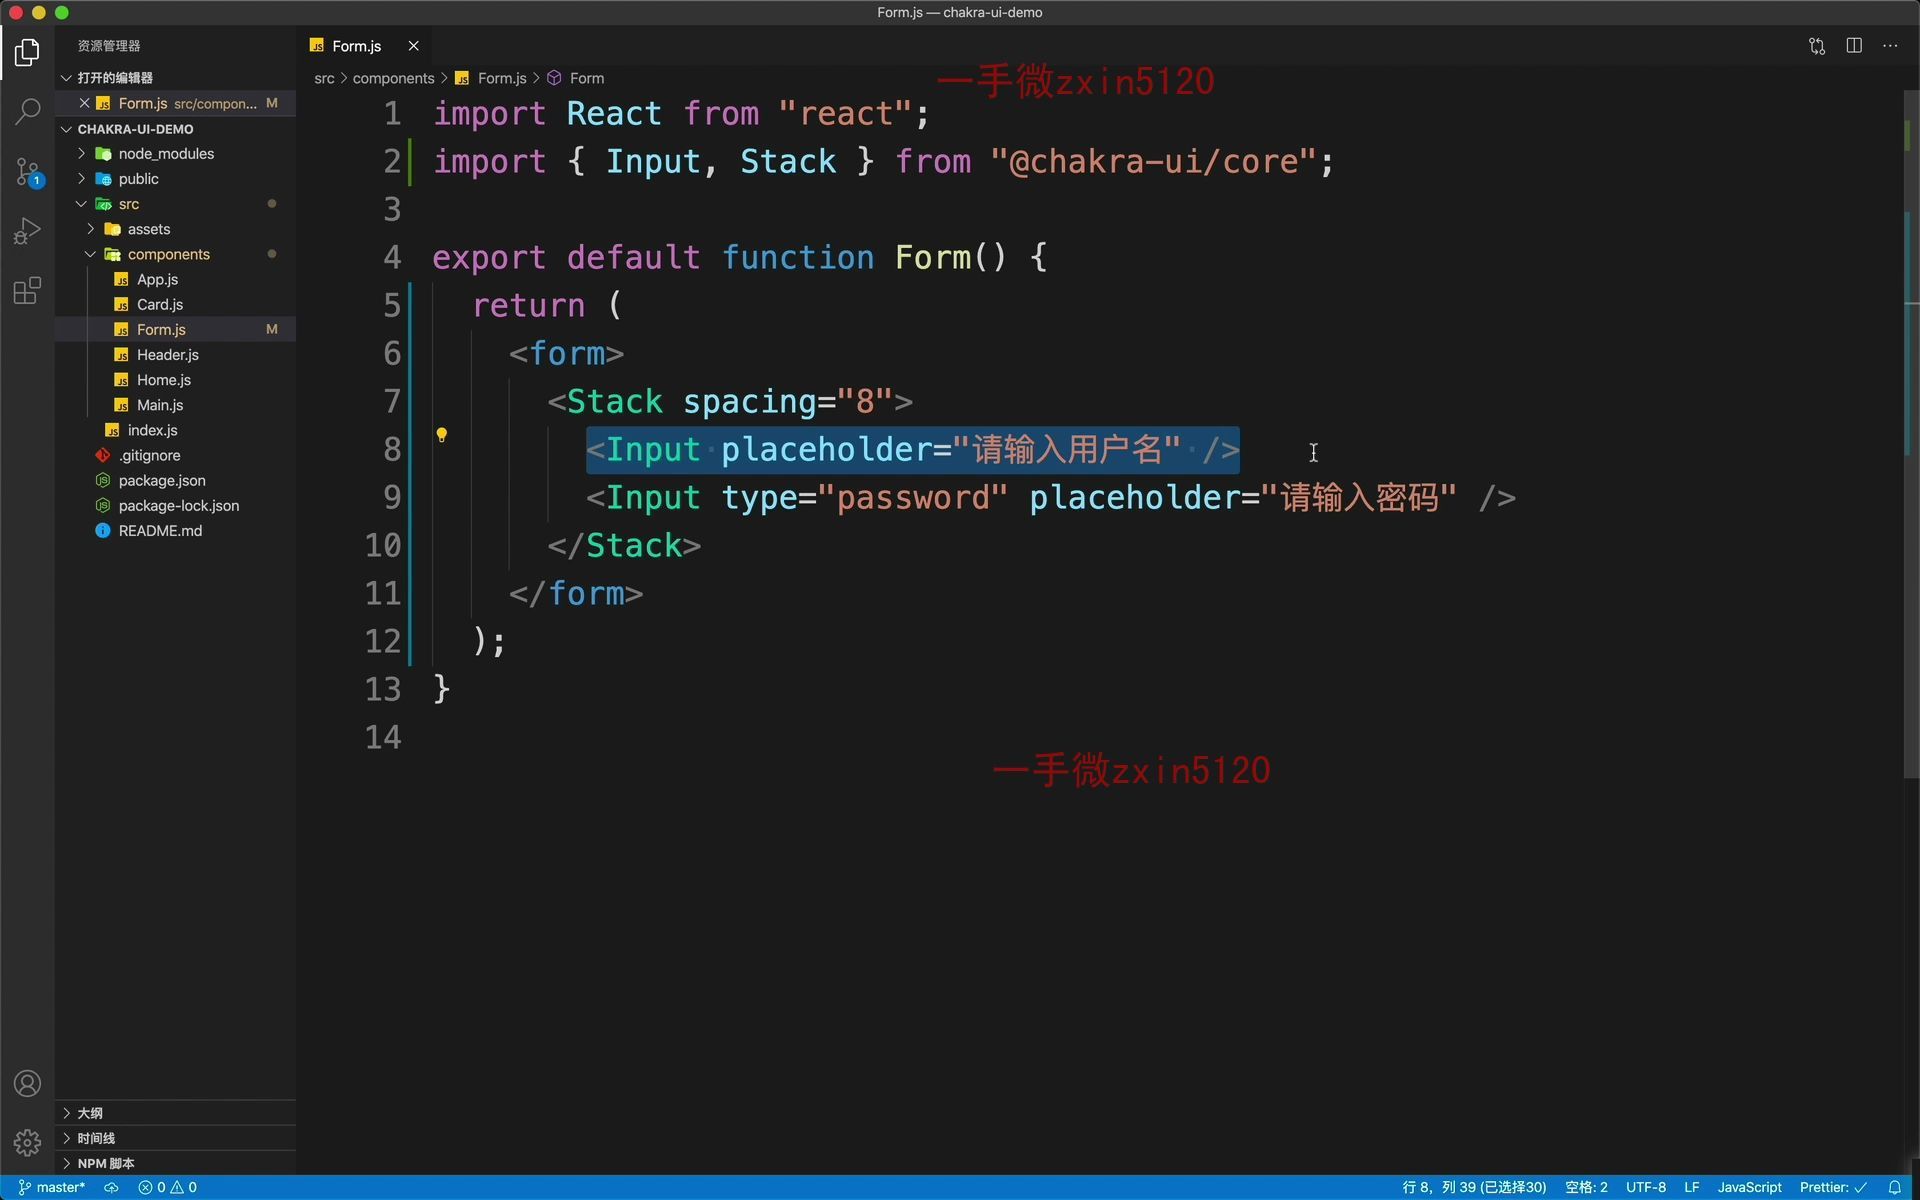Open App.js in the file tree

175,279
